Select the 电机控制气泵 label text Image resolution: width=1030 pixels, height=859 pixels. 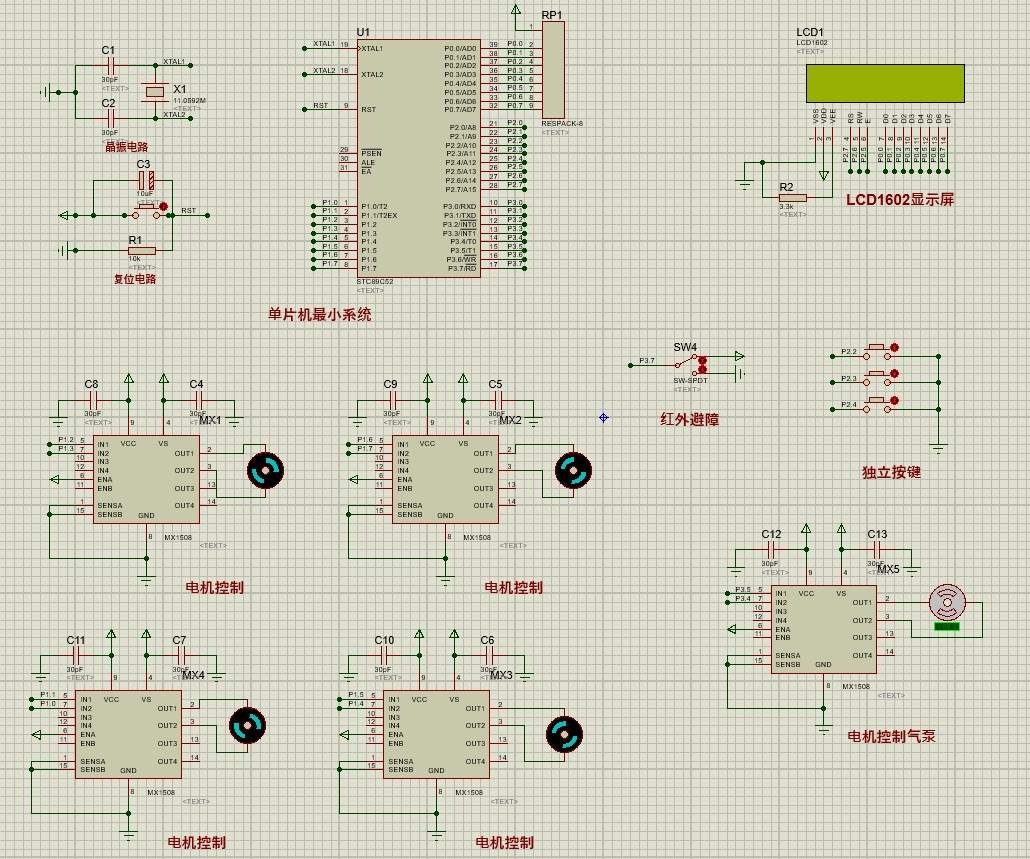point(891,736)
